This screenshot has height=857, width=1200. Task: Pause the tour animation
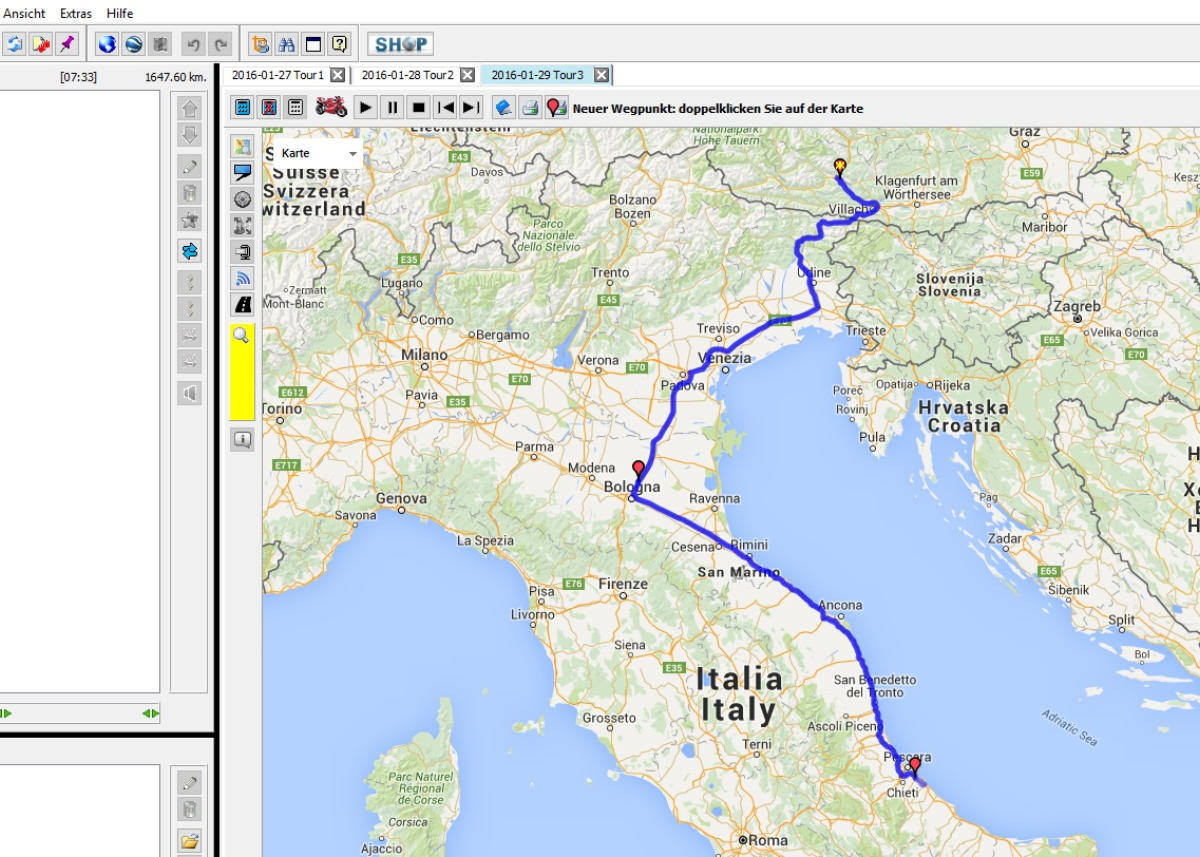click(393, 107)
